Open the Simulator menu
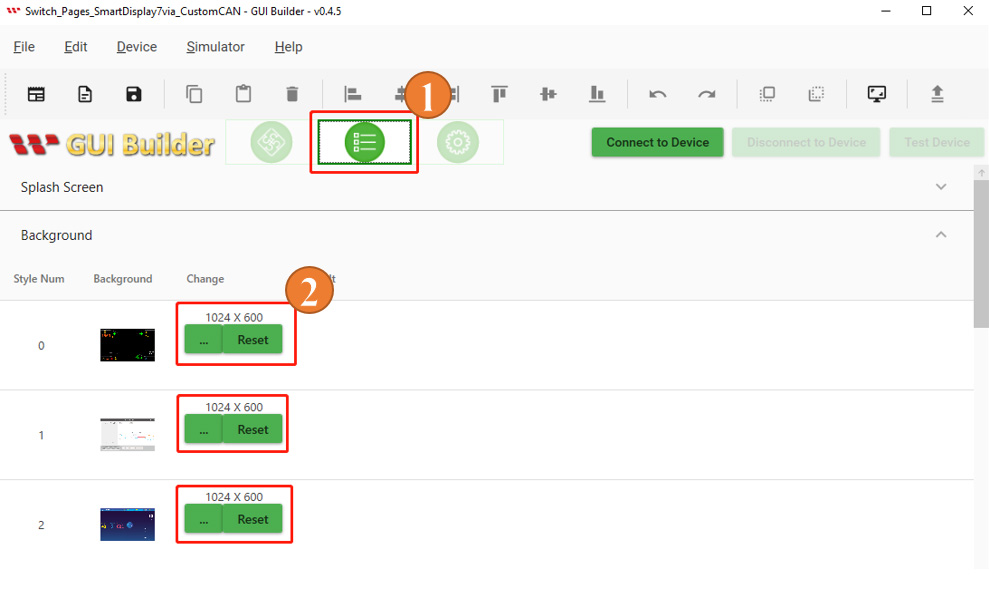This screenshot has height=616, width=989. [215, 47]
